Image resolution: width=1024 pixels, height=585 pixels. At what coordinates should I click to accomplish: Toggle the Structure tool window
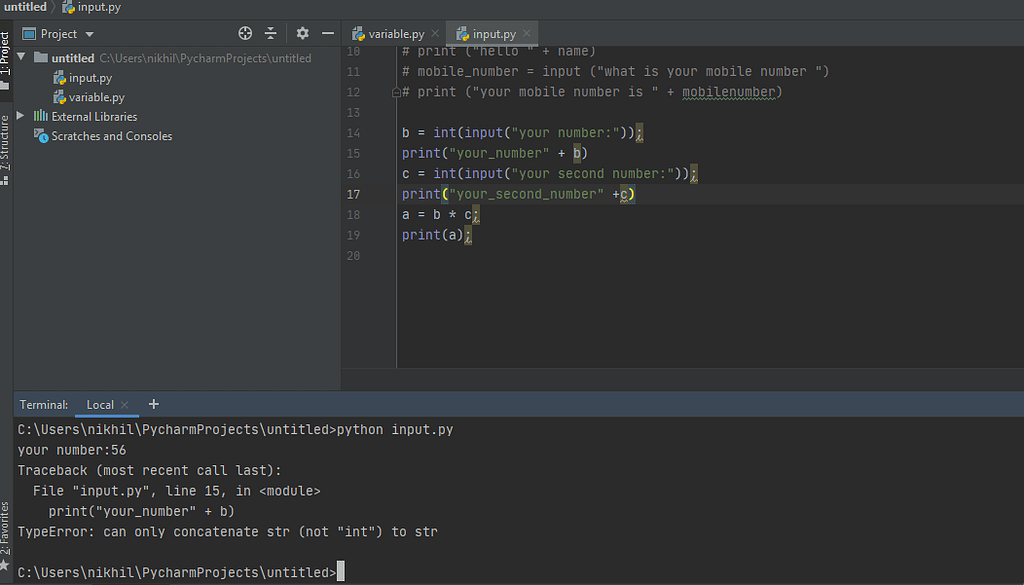tap(5, 149)
